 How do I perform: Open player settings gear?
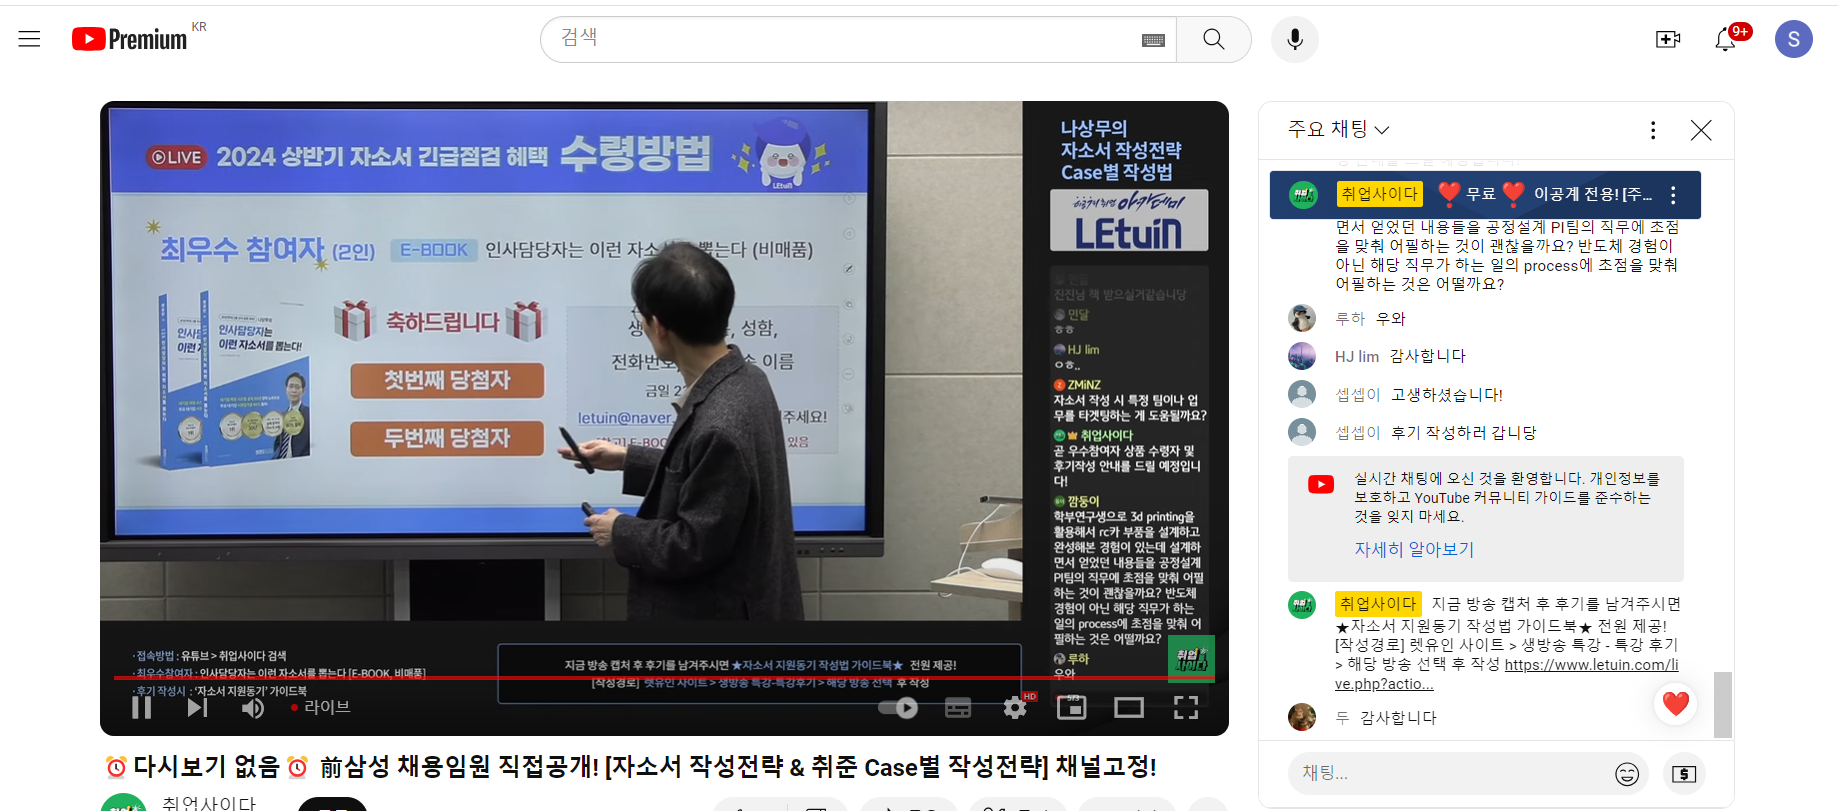coord(1015,707)
